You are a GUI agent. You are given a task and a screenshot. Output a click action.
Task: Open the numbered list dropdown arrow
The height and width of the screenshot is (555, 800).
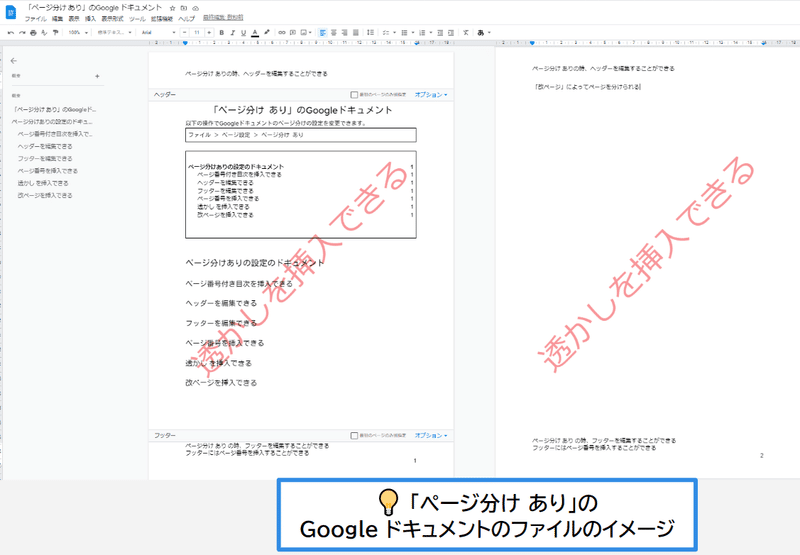coord(431,33)
